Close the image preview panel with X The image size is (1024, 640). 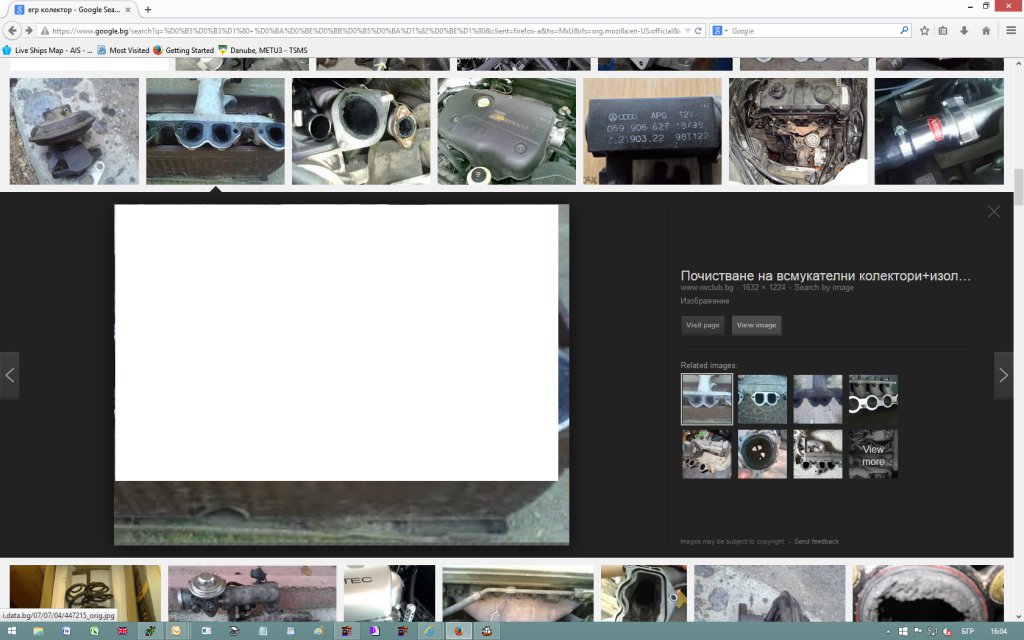coord(993,212)
